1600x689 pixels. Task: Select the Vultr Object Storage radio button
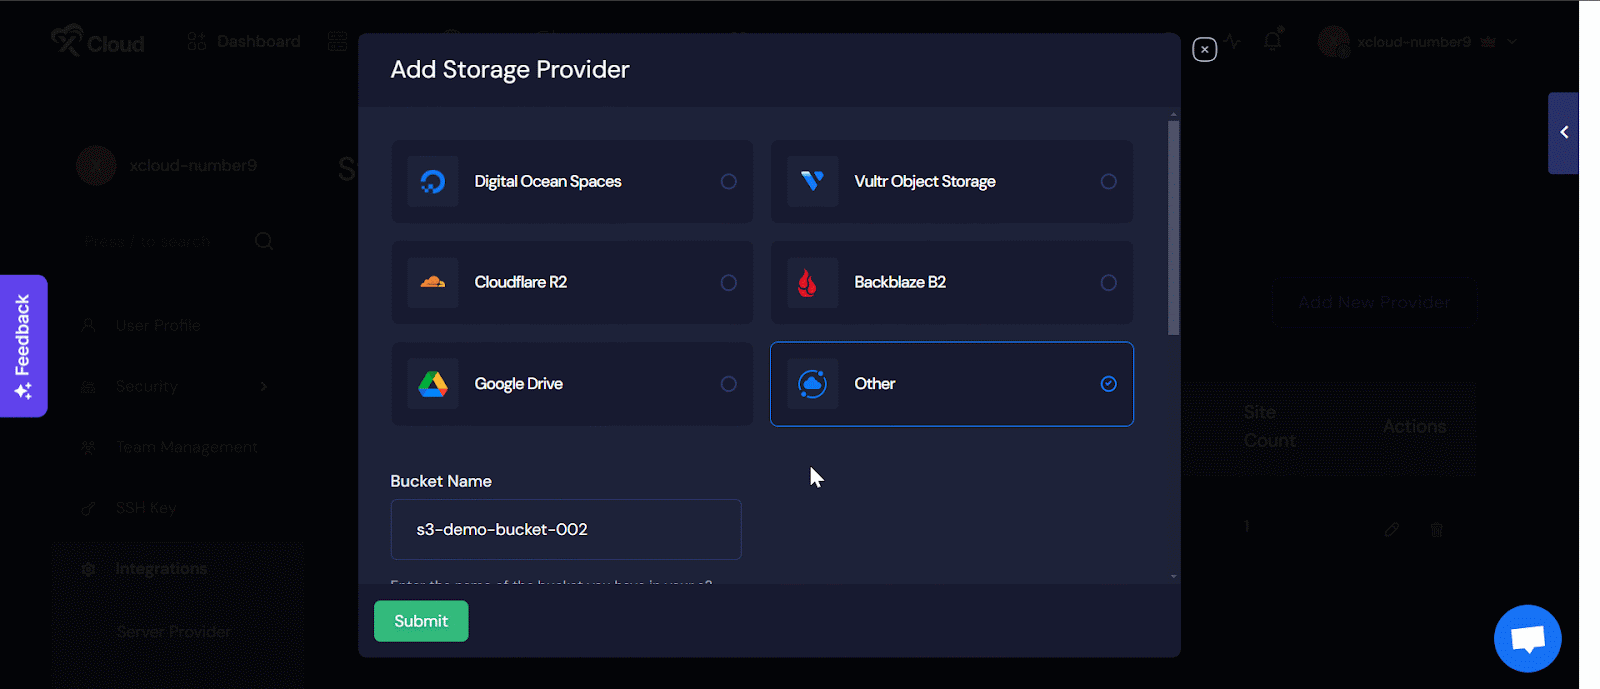pyautogui.click(x=1109, y=182)
